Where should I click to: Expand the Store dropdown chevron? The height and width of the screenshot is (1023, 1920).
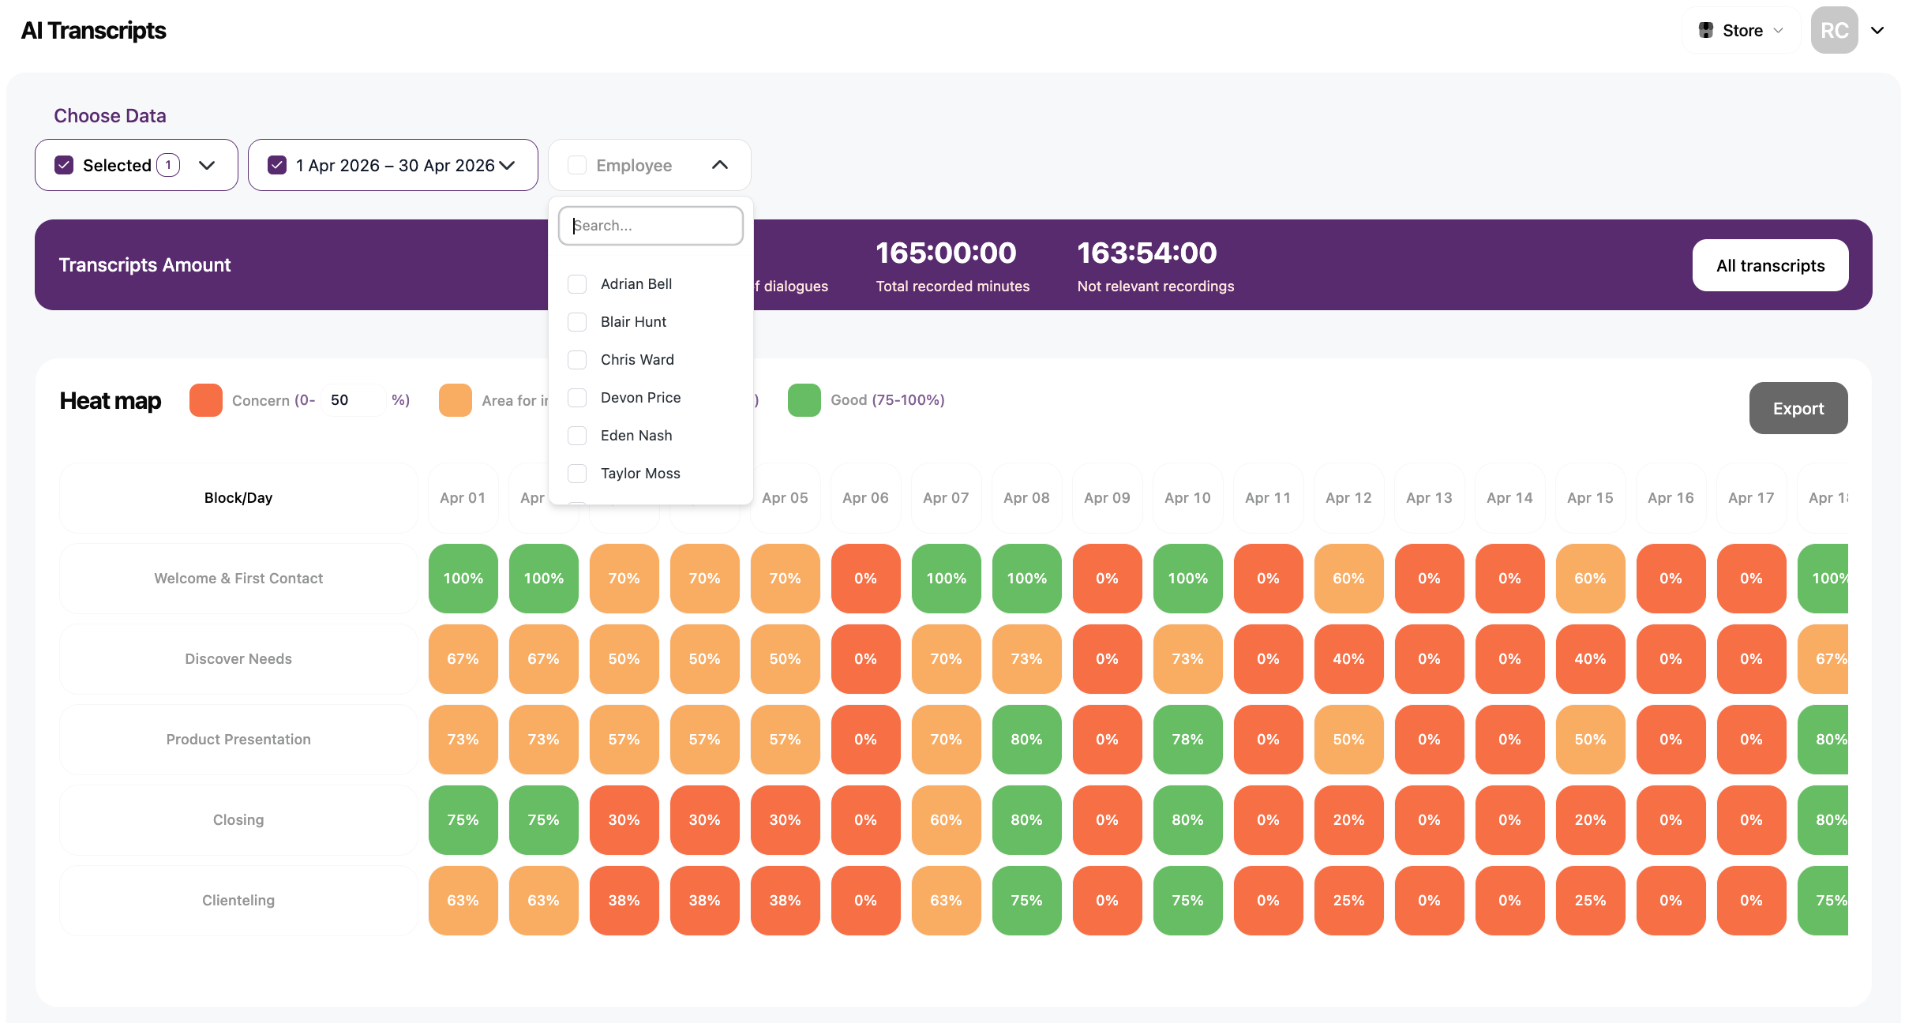(x=1778, y=31)
